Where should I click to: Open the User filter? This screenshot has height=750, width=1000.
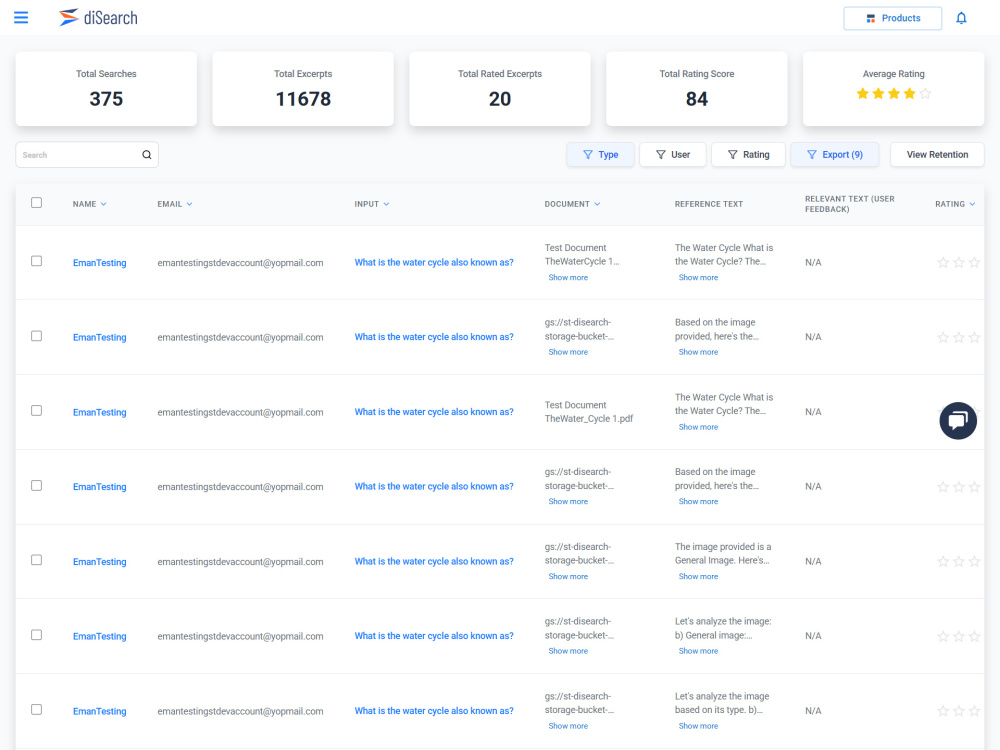tap(672, 155)
